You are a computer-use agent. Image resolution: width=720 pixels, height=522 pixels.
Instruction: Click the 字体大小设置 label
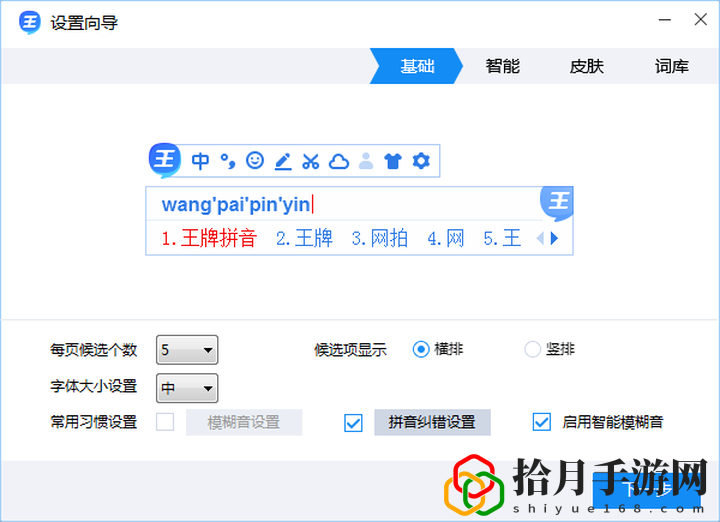coord(94,386)
